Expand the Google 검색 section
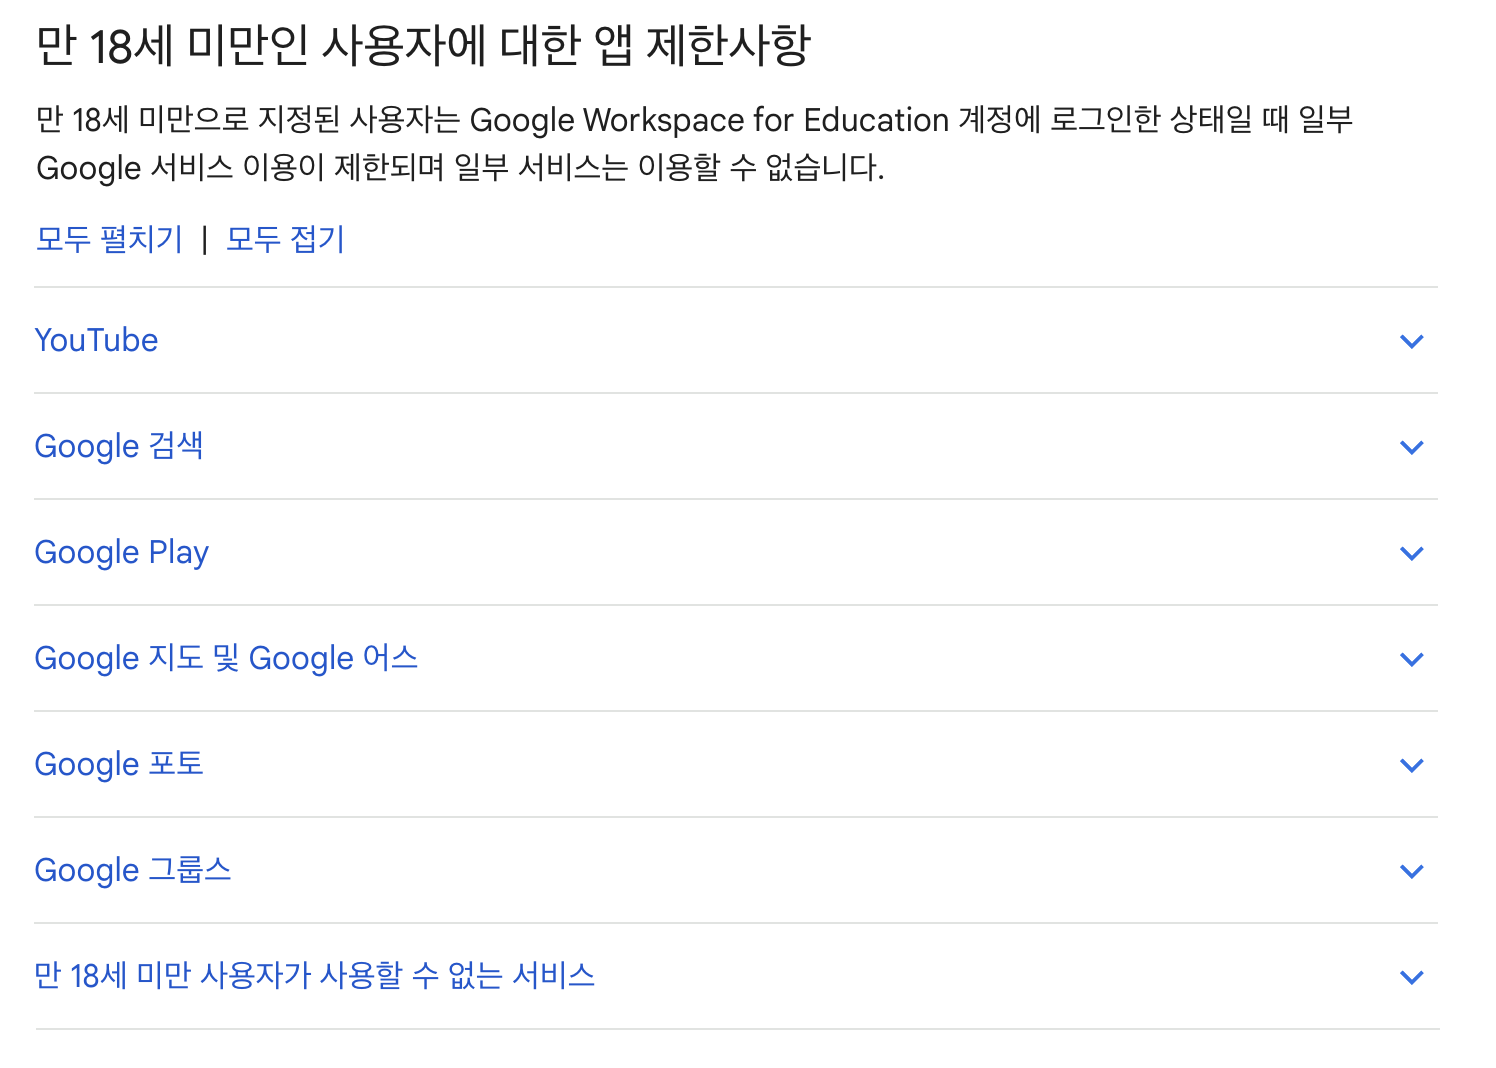This screenshot has height=1068, width=1496. click(x=119, y=446)
